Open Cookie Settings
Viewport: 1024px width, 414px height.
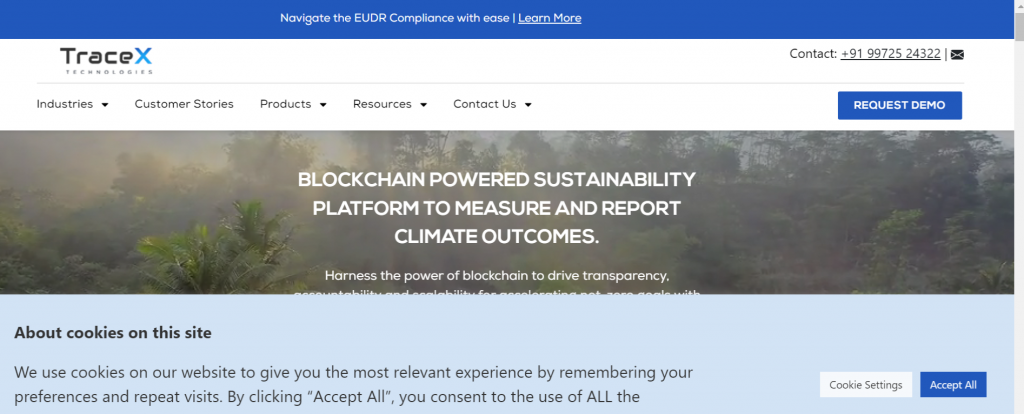[x=866, y=385]
